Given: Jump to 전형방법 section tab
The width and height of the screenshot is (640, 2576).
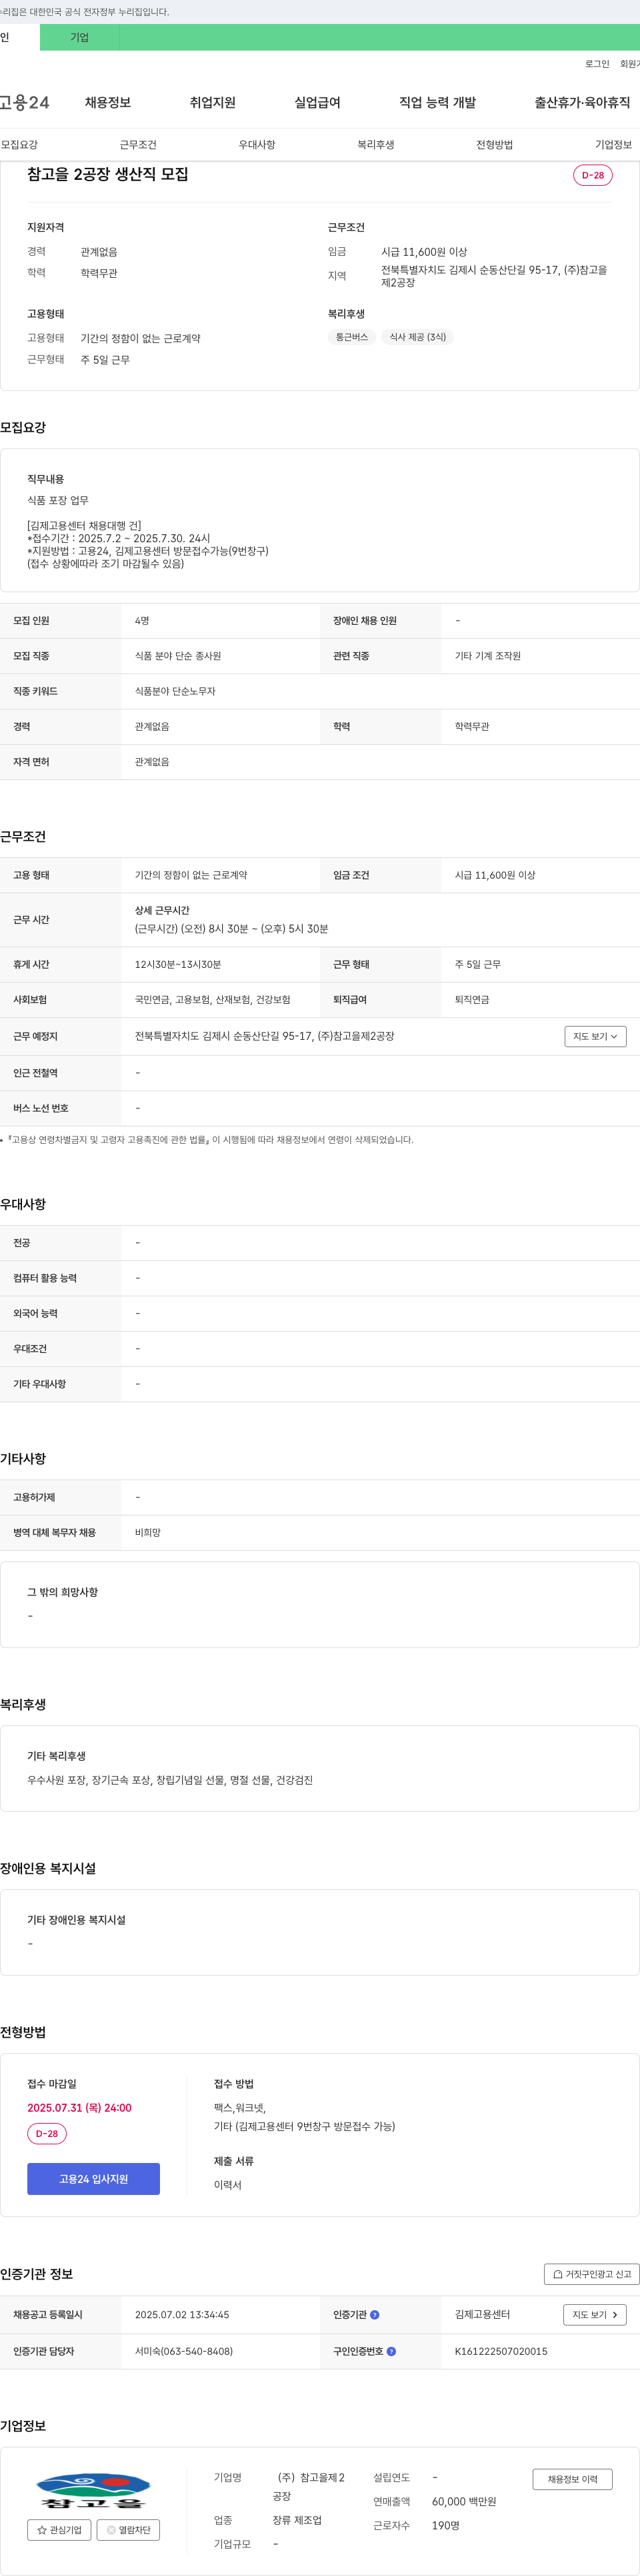Looking at the screenshot, I should (x=495, y=145).
